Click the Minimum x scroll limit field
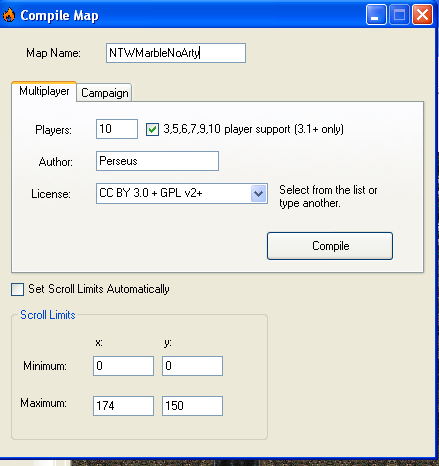Screen dimensions: 439x466 click(x=123, y=366)
